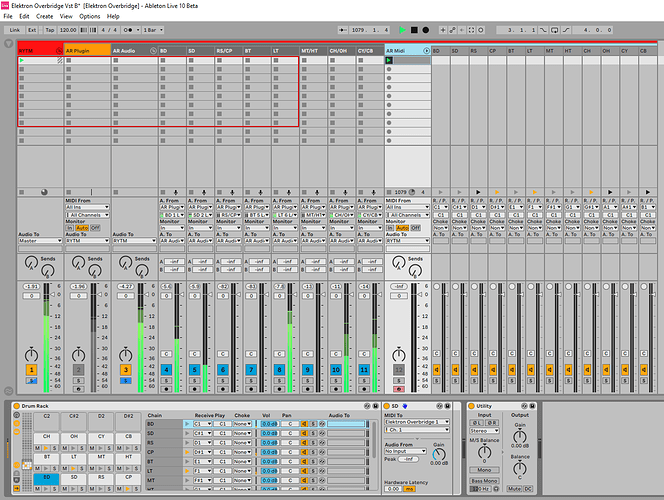Toggle the Punch-Out switch icon
Image resolution: width=664 pixels, height=500 pixels.
pyautogui.click(x=566, y=30)
